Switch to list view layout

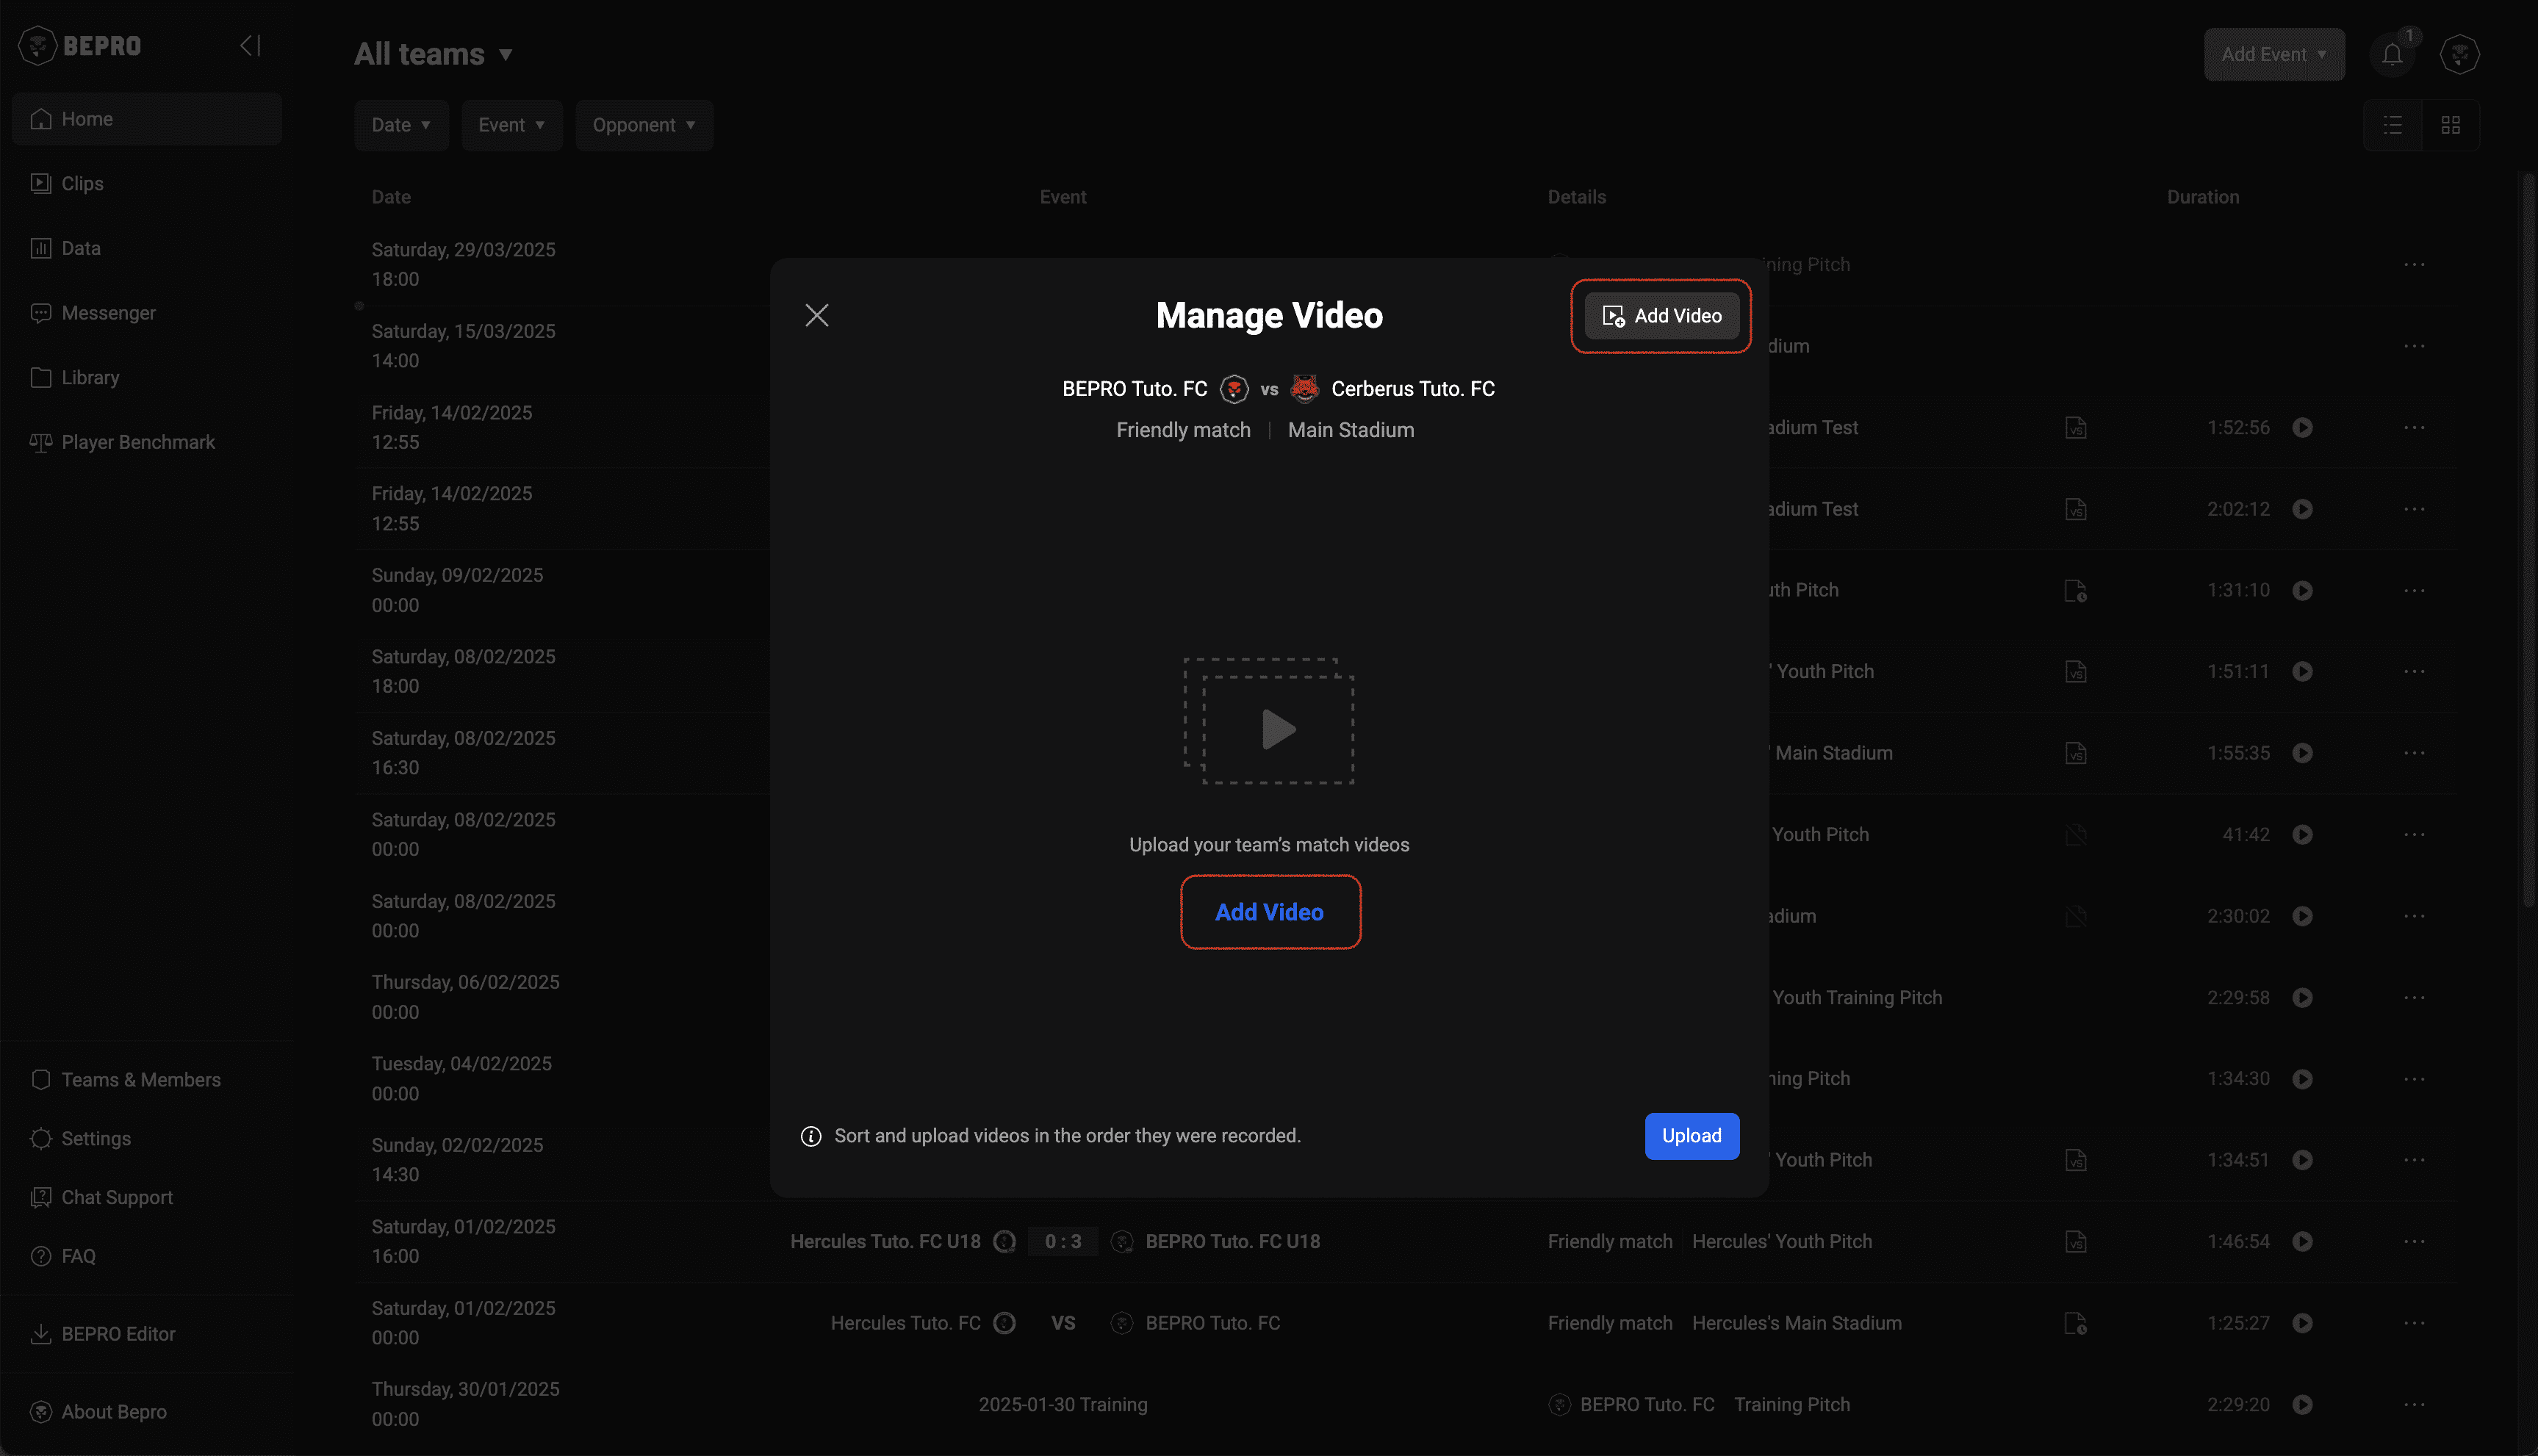(x=2392, y=125)
